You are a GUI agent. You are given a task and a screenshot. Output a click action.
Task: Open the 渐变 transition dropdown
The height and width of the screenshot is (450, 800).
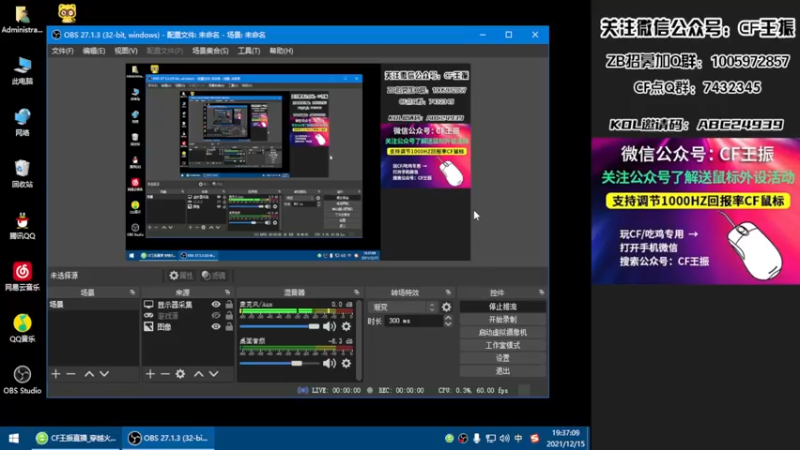point(403,307)
